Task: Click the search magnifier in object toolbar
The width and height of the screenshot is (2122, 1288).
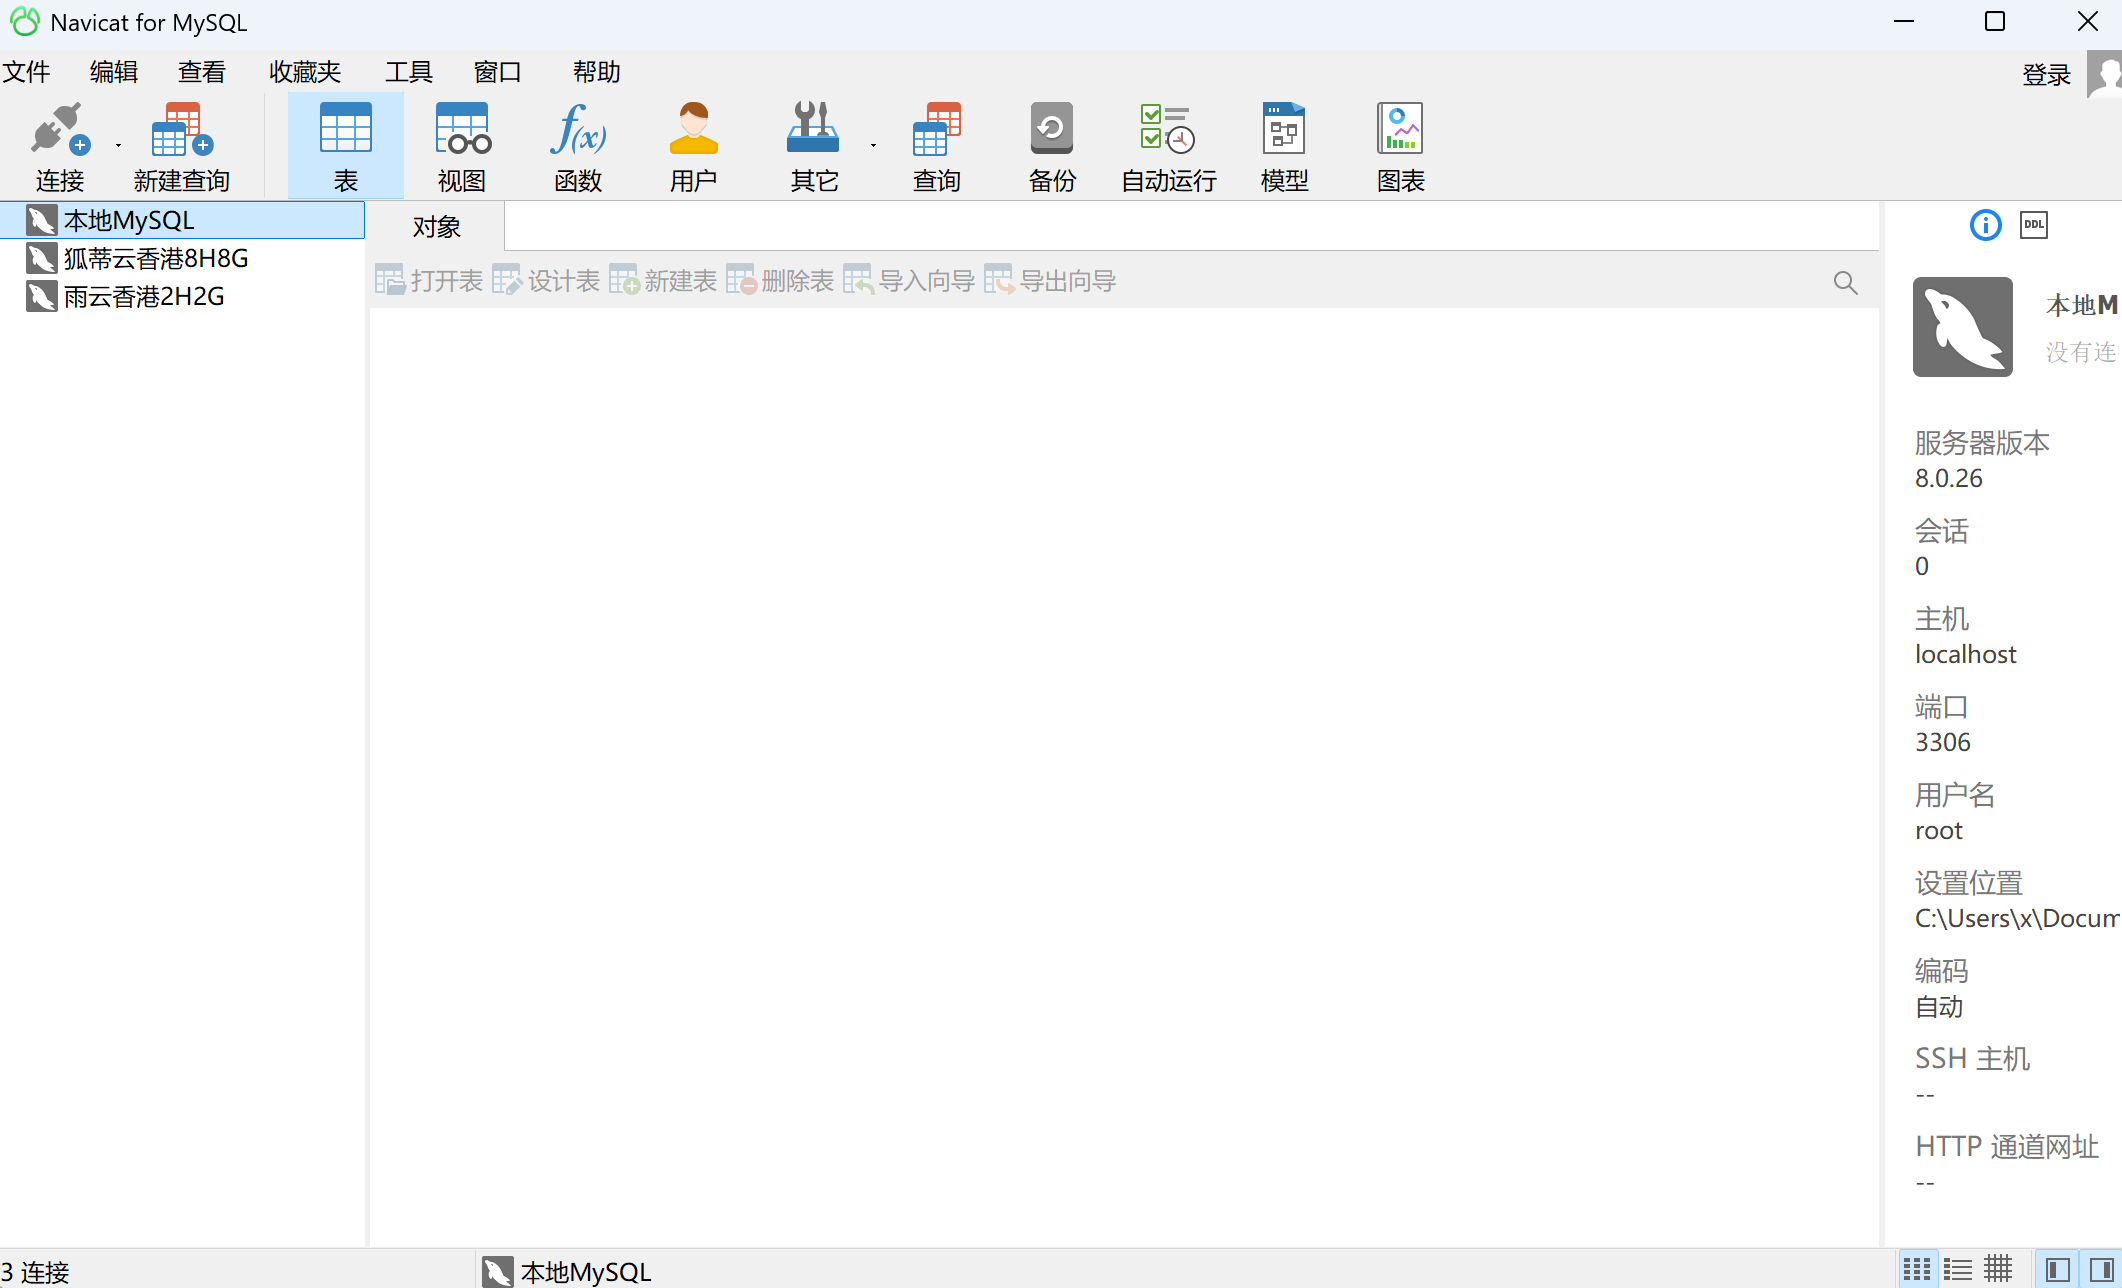Action: pyautogui.click(x=1845, y=283)
